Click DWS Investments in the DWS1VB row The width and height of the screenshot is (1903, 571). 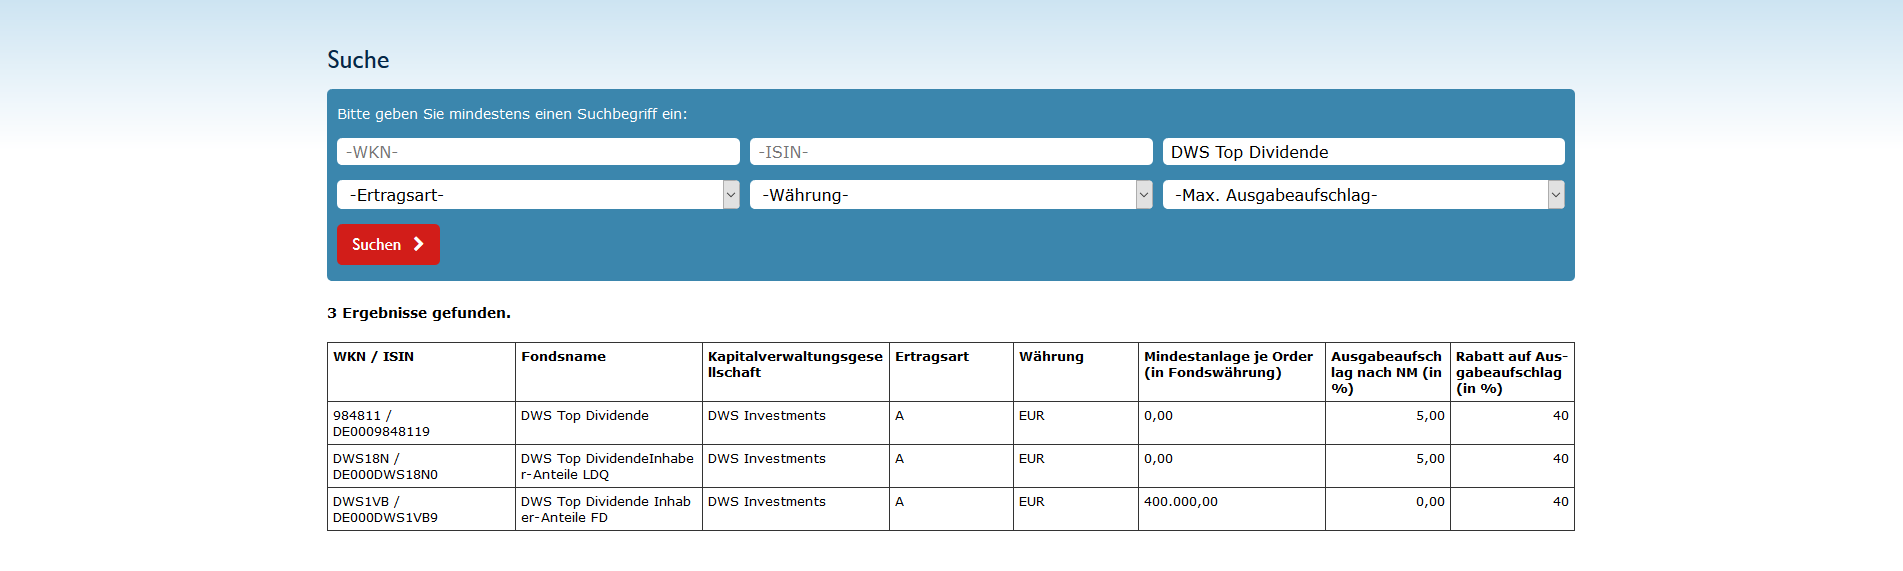tap(767, 502)
